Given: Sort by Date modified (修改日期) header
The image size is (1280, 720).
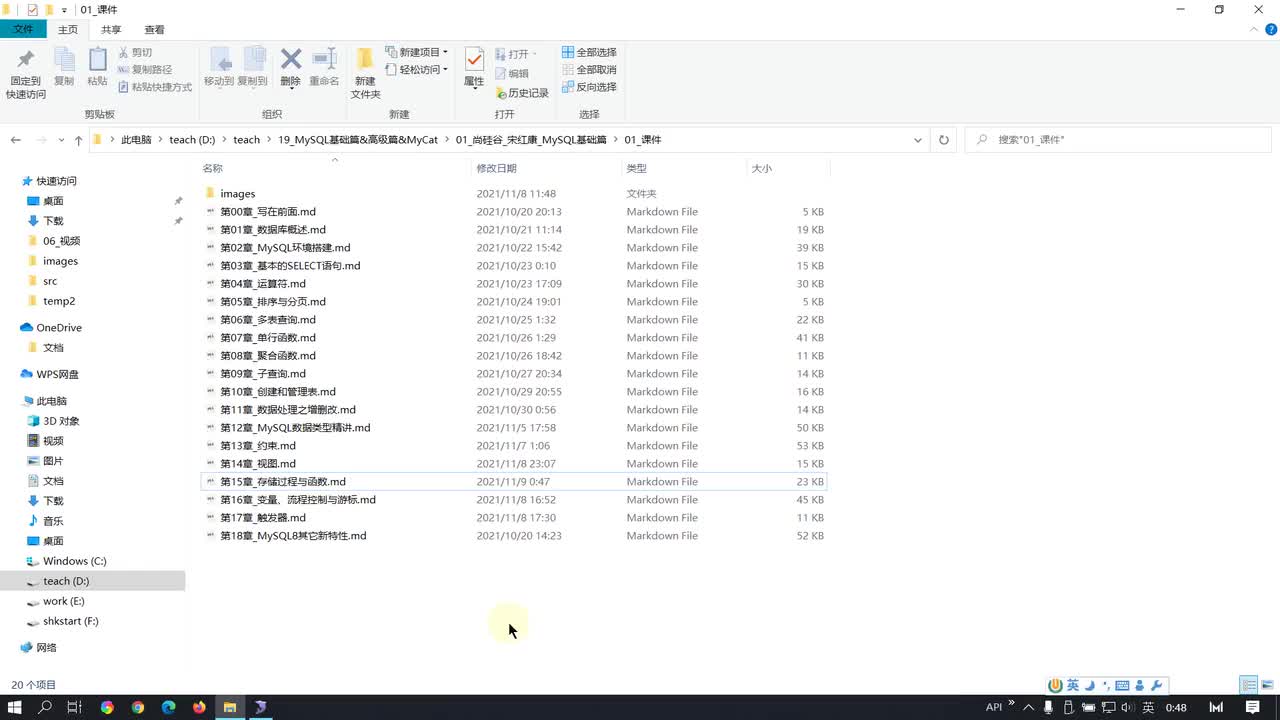Looking at the screenshot, I should [497, 168].
